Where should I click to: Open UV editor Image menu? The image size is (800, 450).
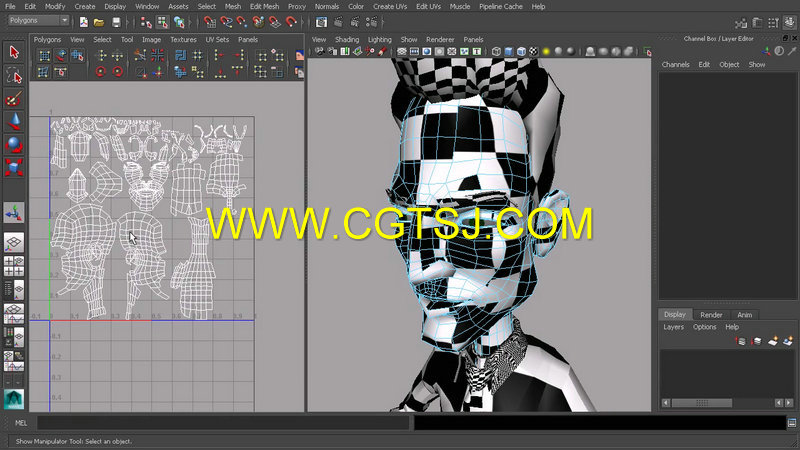[x=151, y=39]
